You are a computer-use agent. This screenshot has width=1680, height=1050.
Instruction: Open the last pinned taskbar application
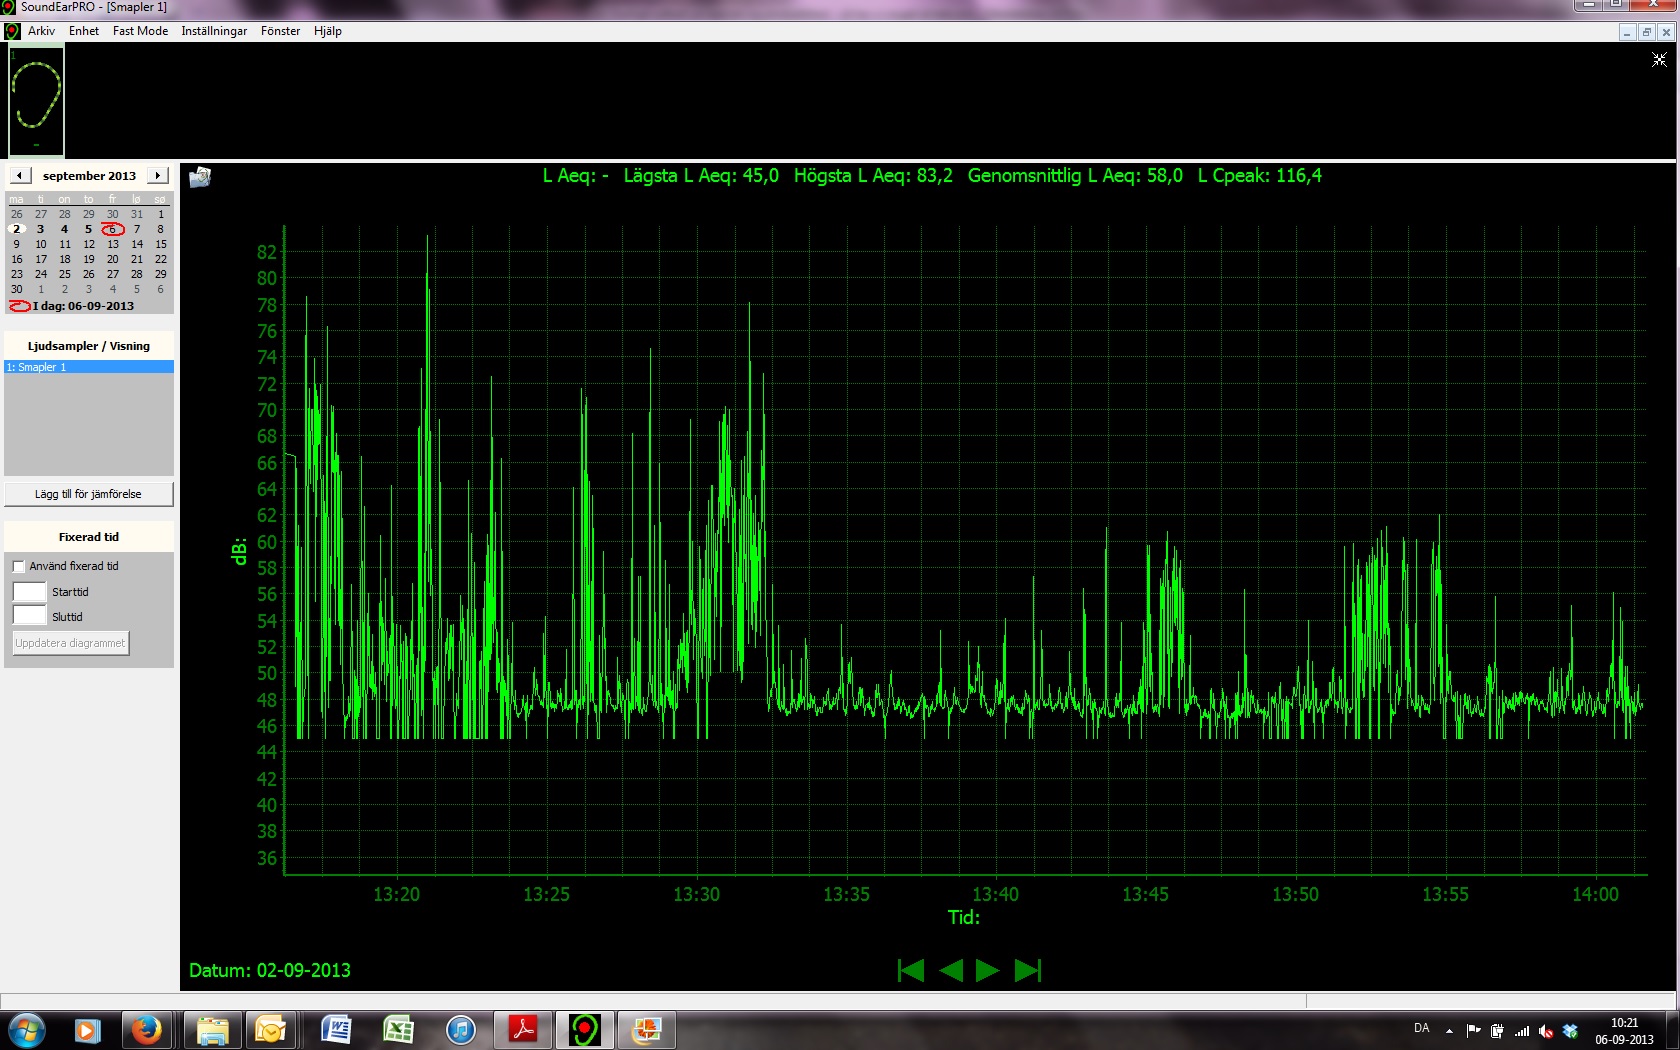click(646, 1029)
